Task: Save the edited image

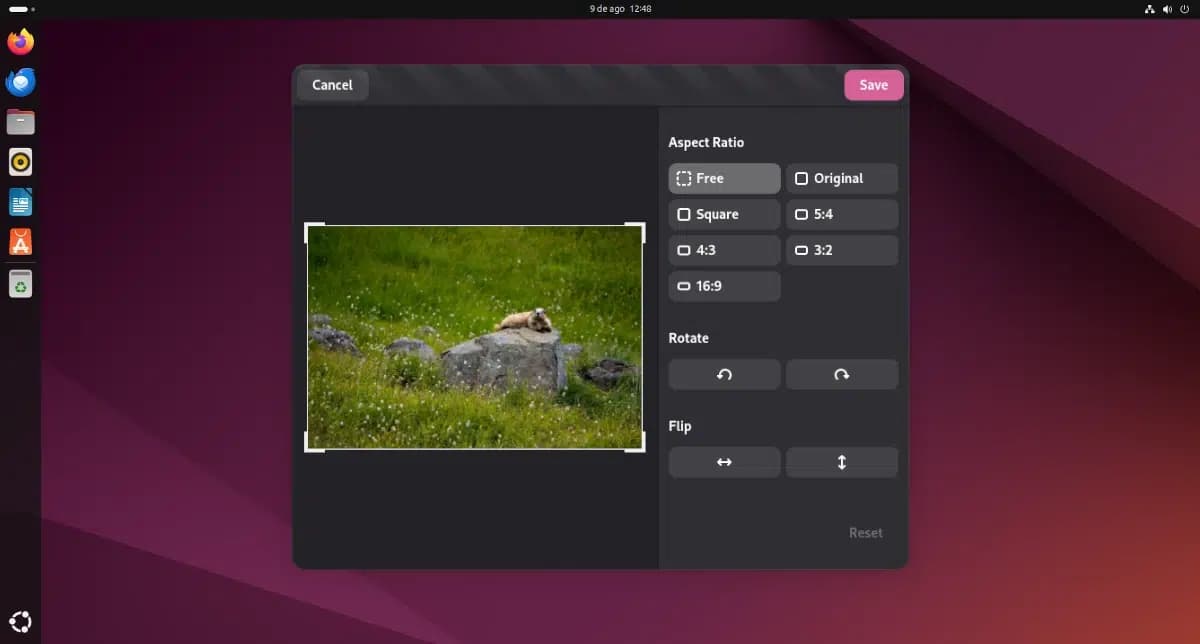Action: click(x=873, y=85)
